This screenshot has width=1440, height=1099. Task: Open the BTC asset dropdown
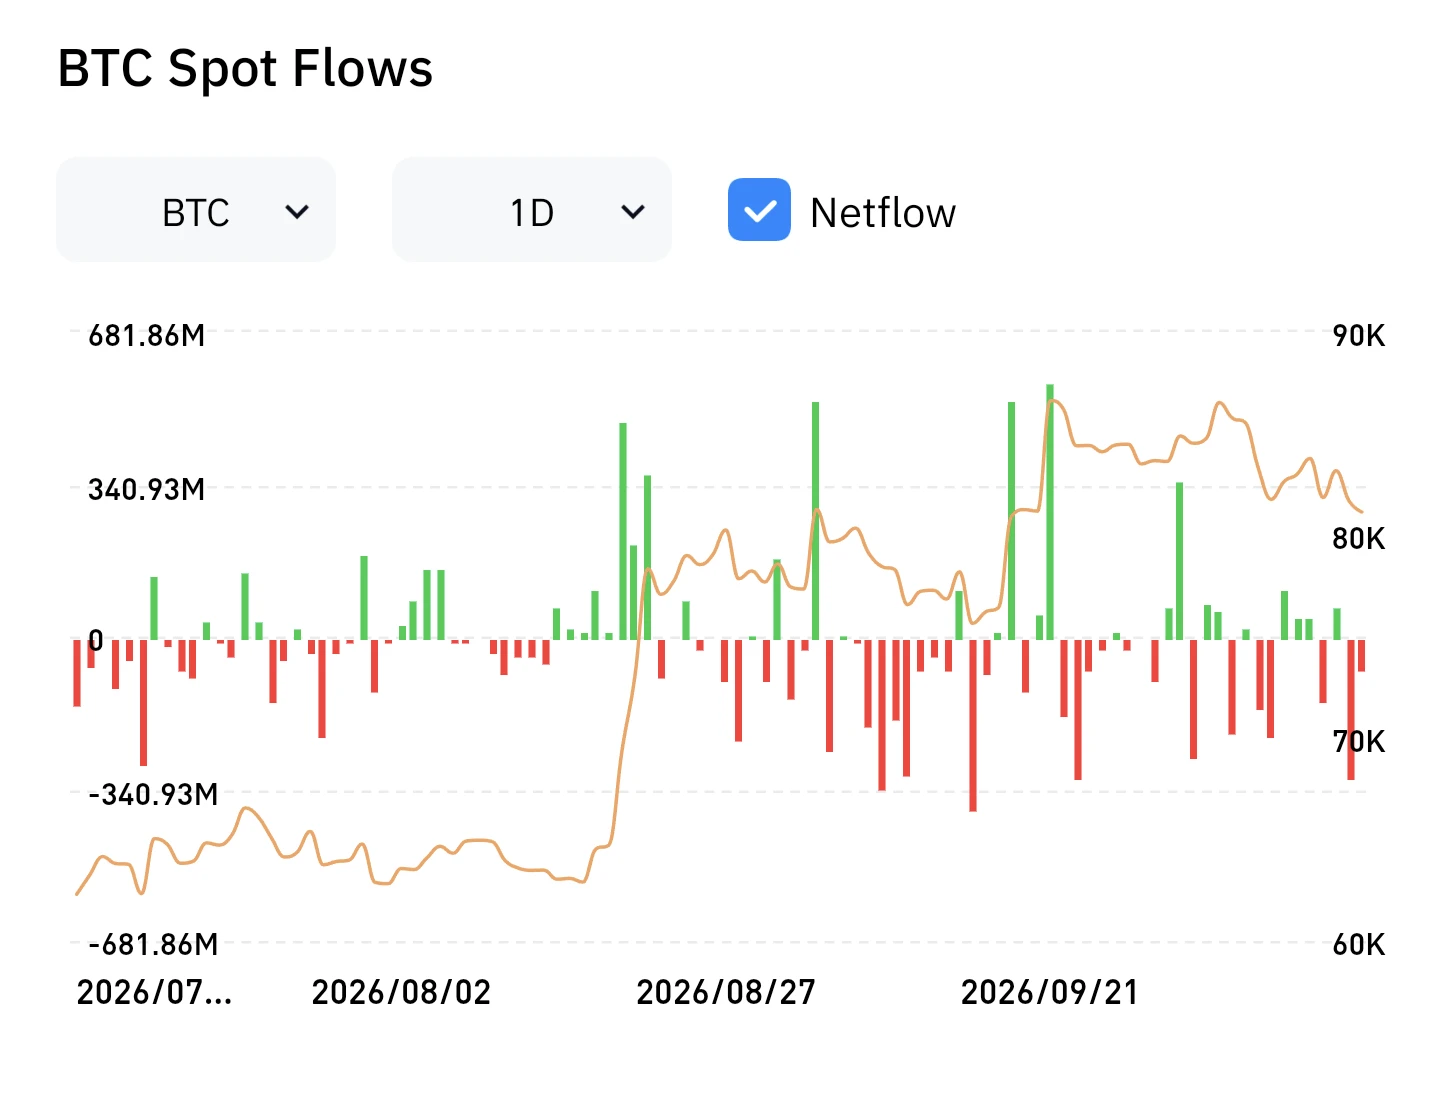click(196, 210)
